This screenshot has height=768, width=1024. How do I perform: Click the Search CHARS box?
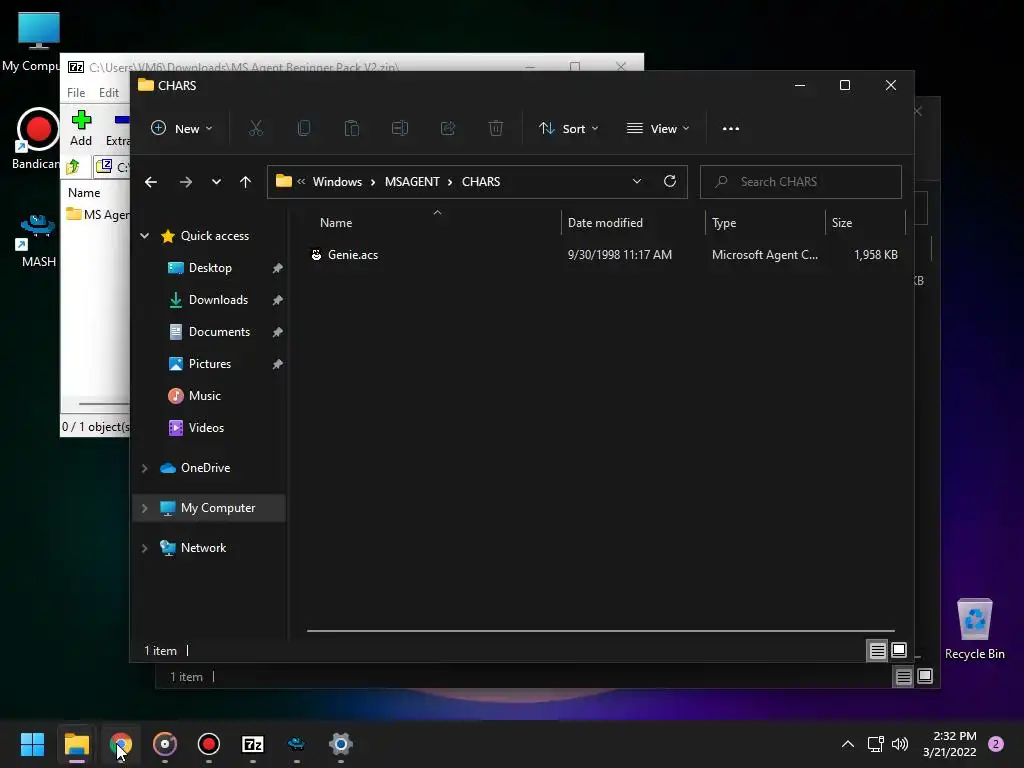[801, 182]
